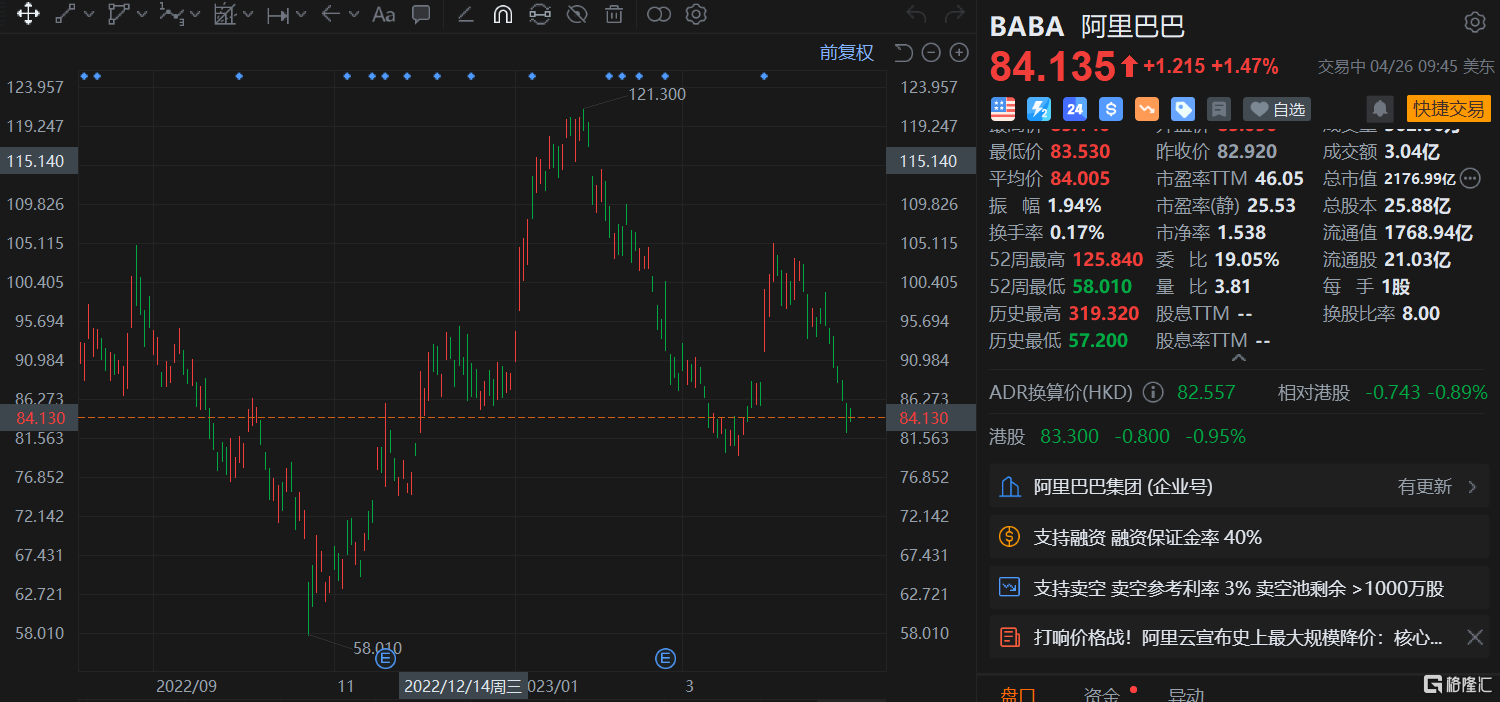Click the first earnings E marker
Viewport: 1500px width, 702px height.
tap(386, 658)
